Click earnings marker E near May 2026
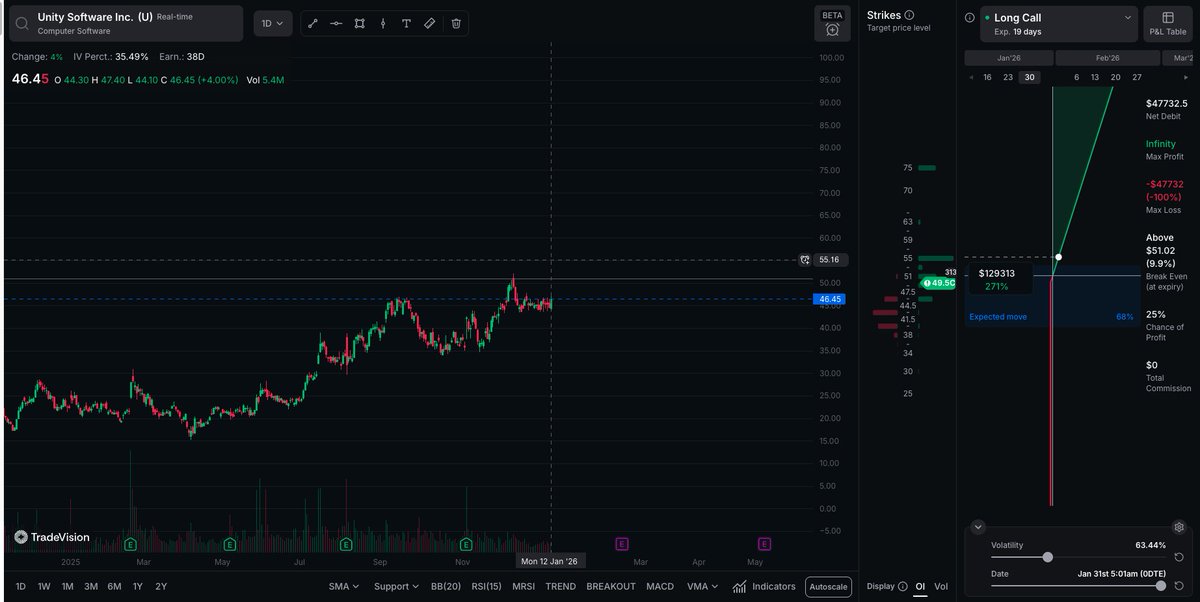Screen dimensions: 1200x602 (x=764, y=544)
